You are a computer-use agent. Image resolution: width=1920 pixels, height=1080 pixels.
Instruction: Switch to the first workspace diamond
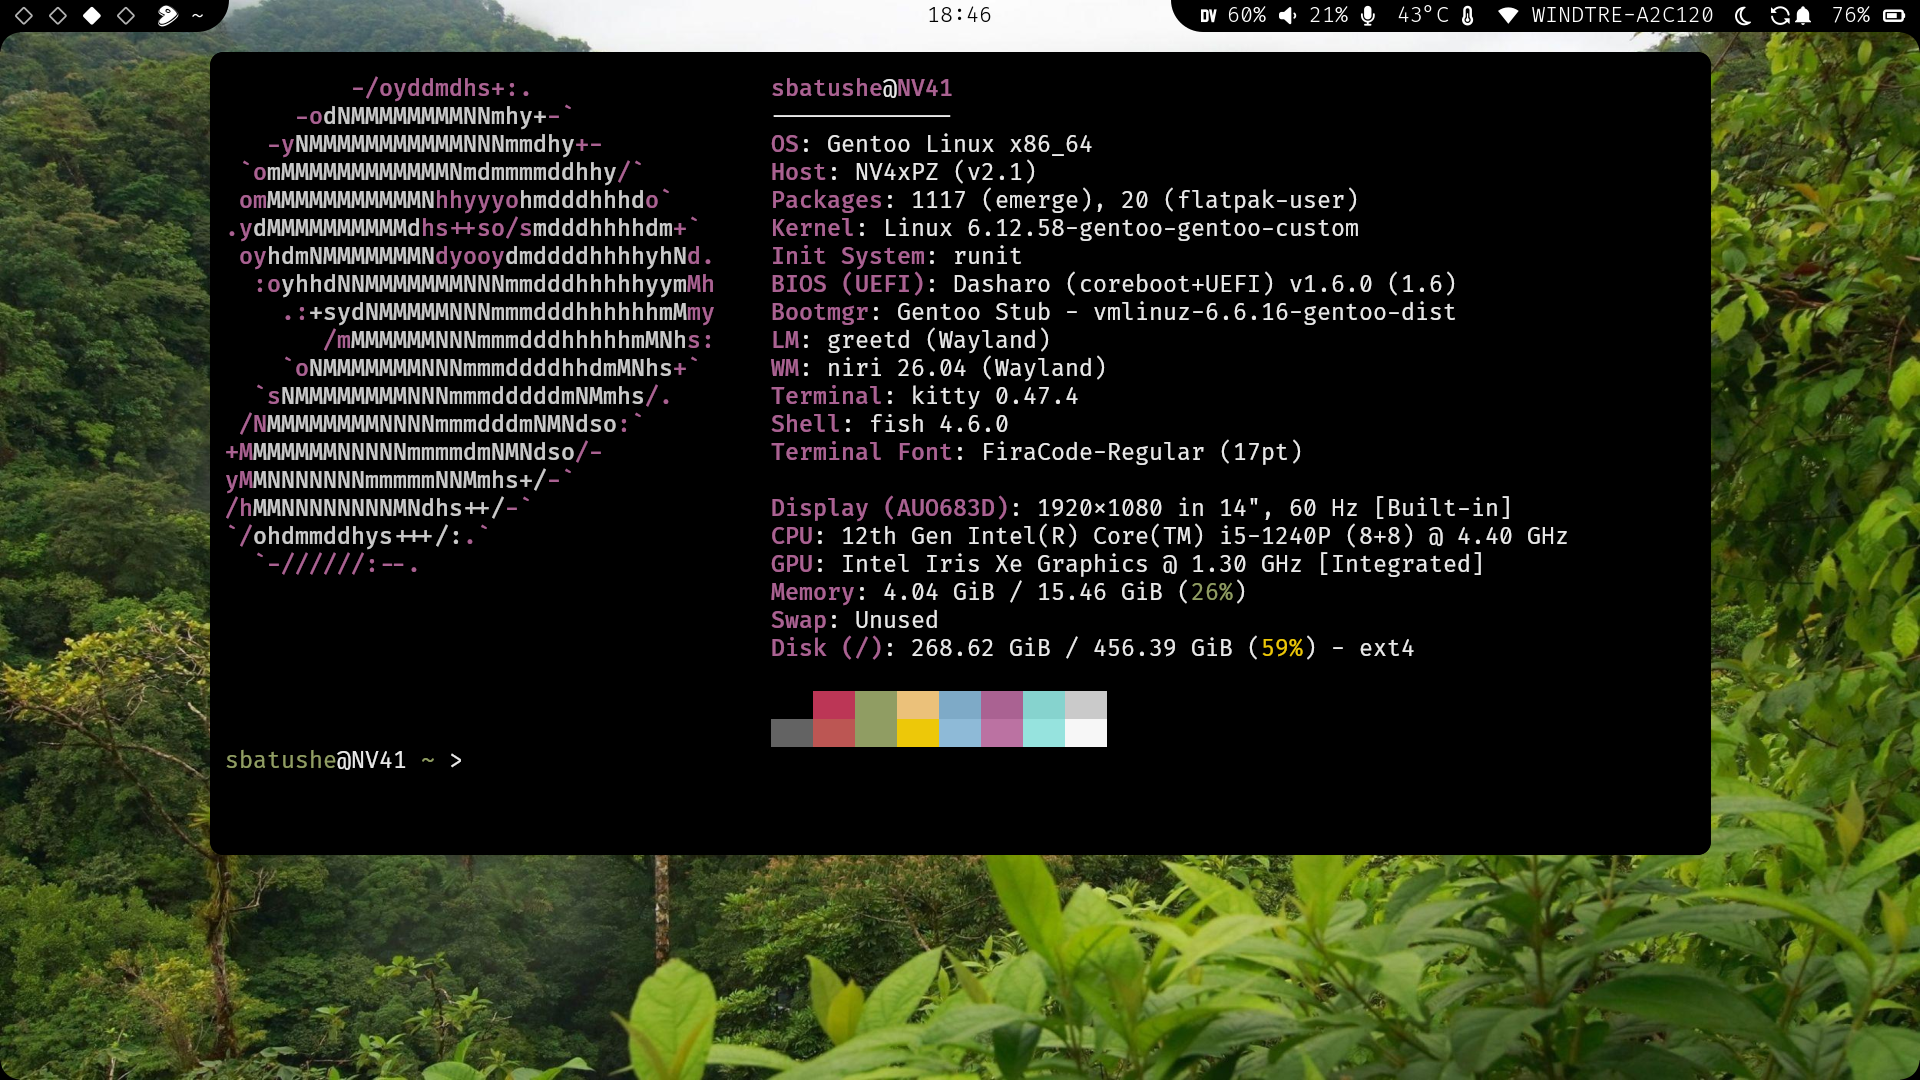pyautogui.click(x=25, y=15)
